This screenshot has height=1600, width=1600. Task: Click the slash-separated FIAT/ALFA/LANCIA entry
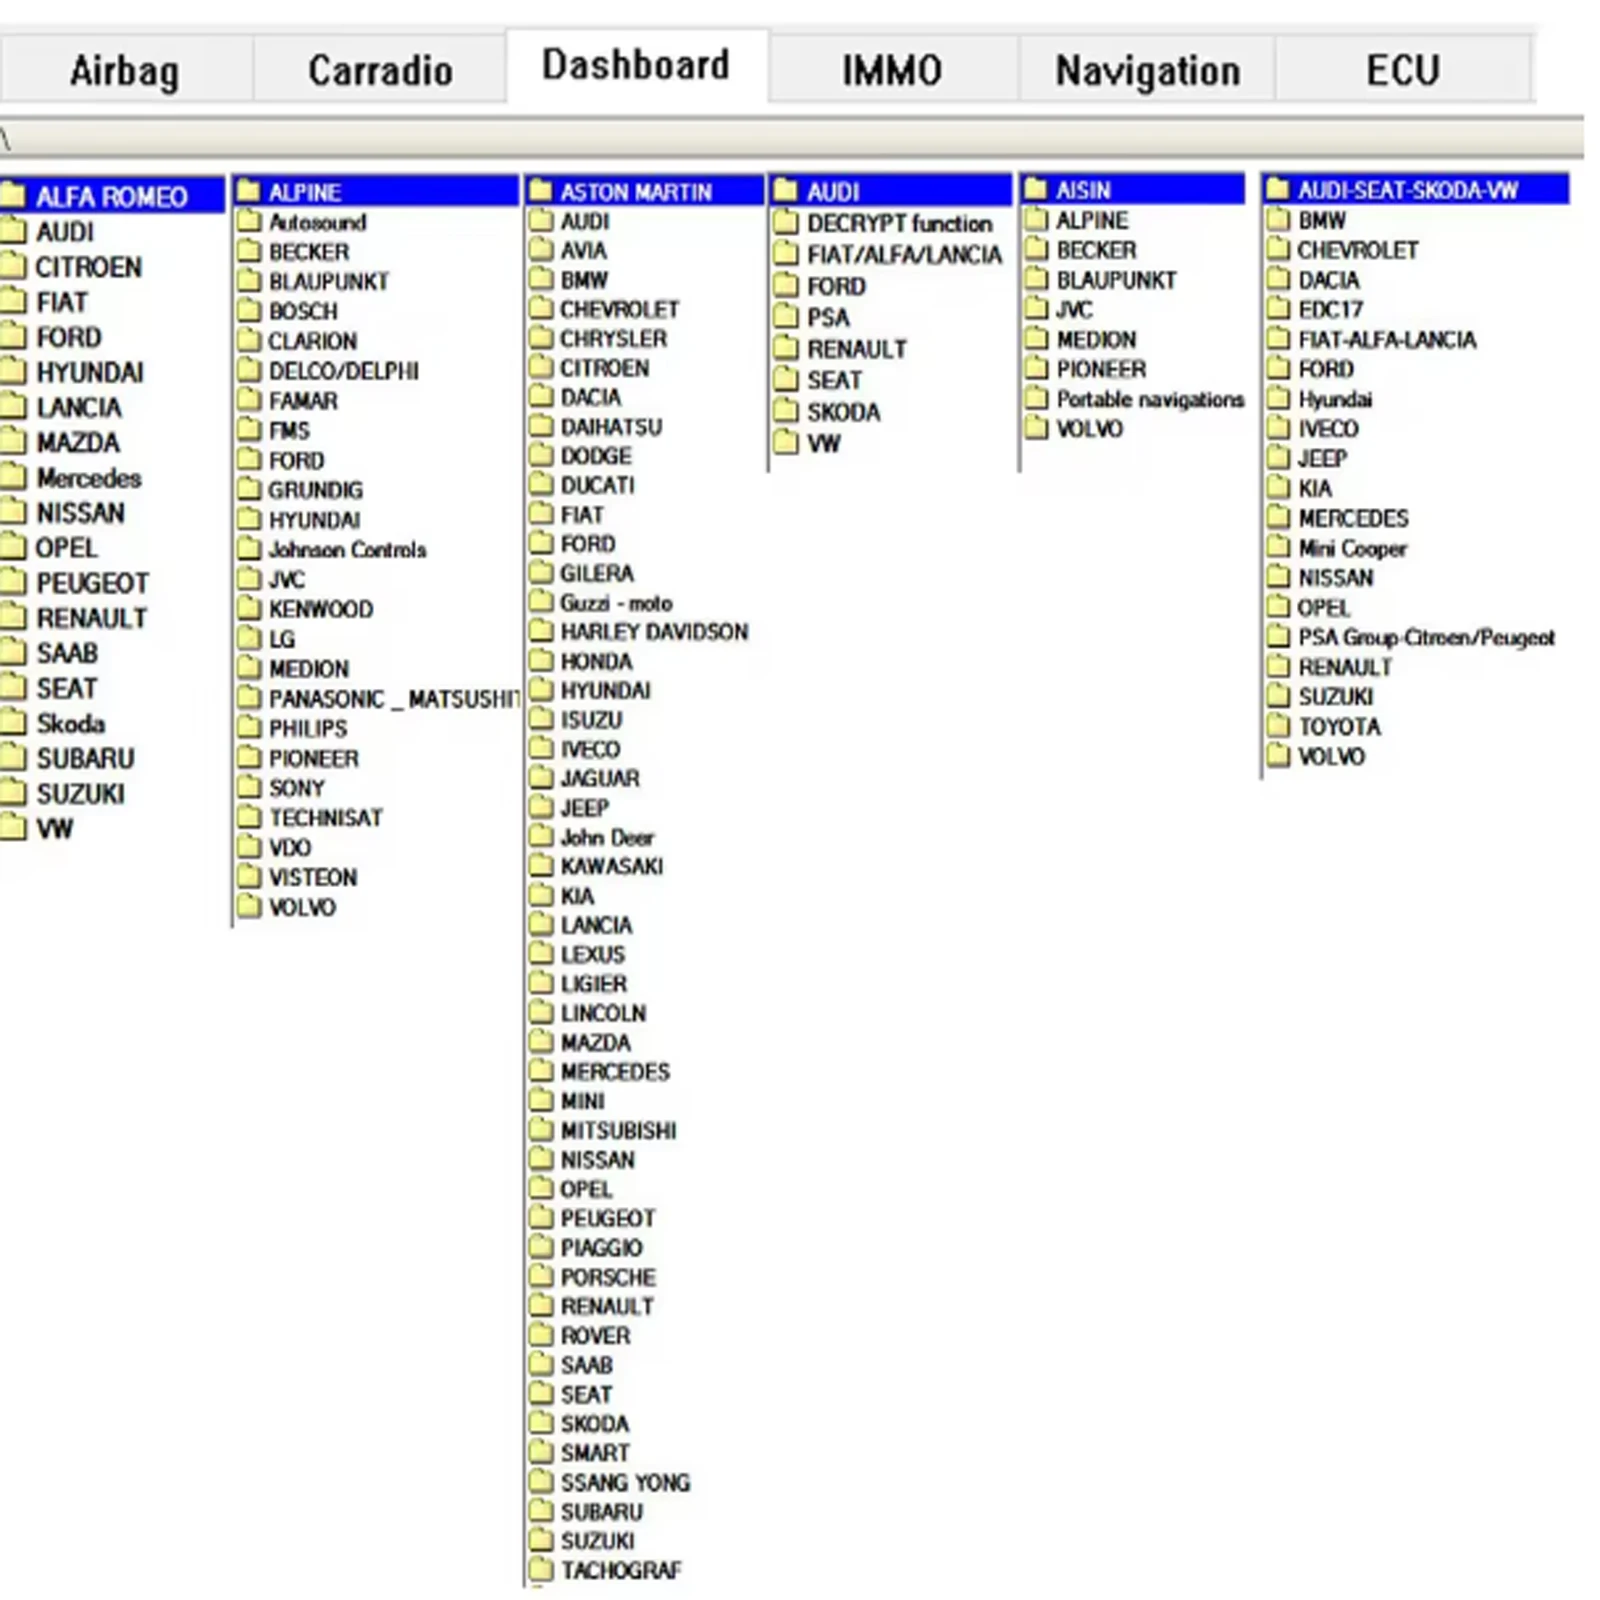[x=904, y=255]
